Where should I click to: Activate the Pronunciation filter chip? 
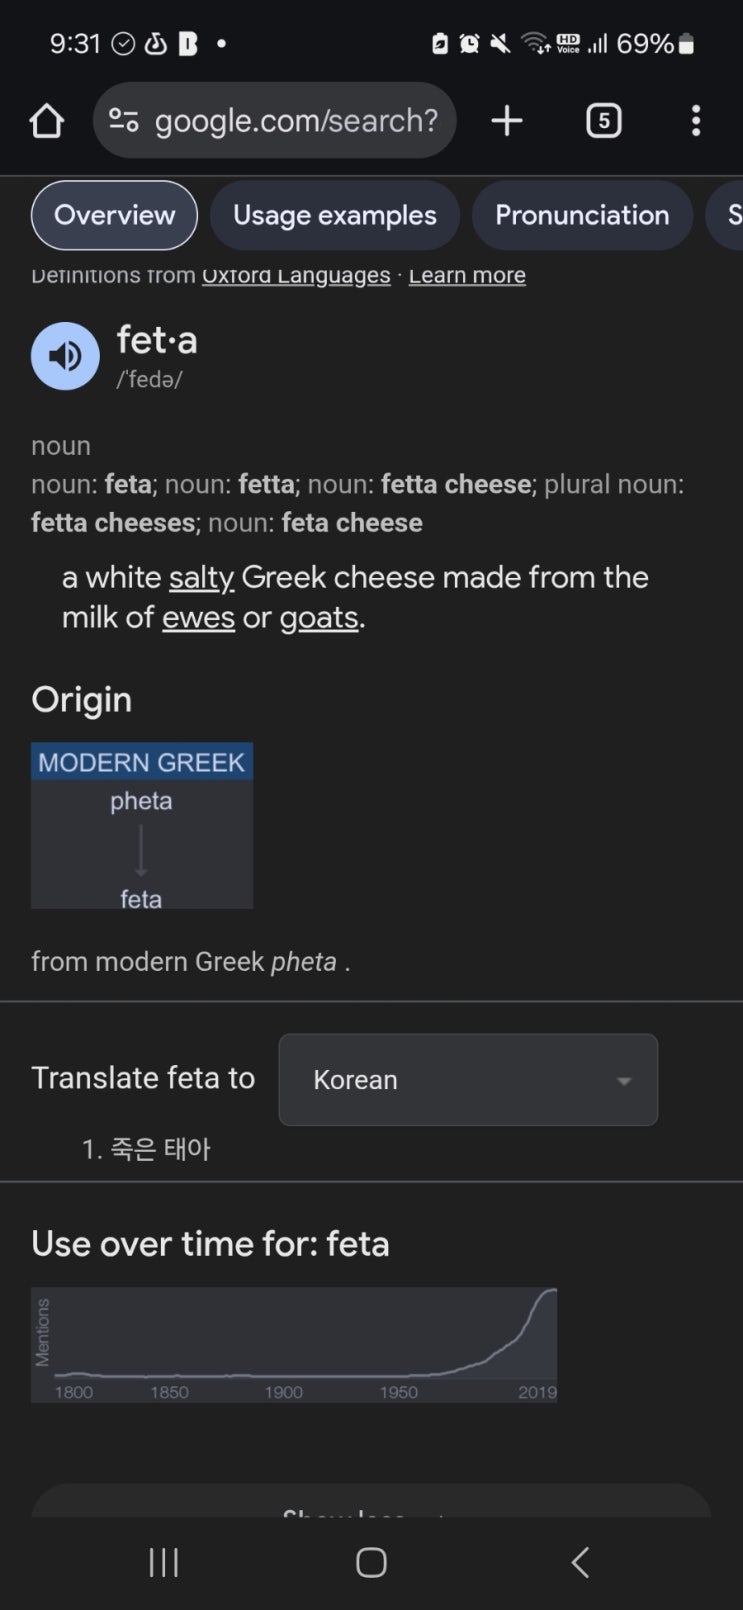(x=582, y=215)
